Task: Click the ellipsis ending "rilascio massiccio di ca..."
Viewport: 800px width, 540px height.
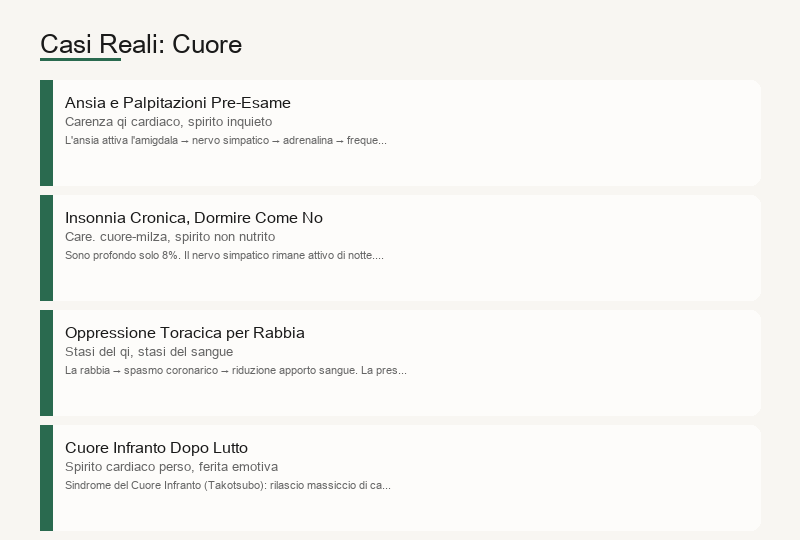Action: [x=387, y=488]
